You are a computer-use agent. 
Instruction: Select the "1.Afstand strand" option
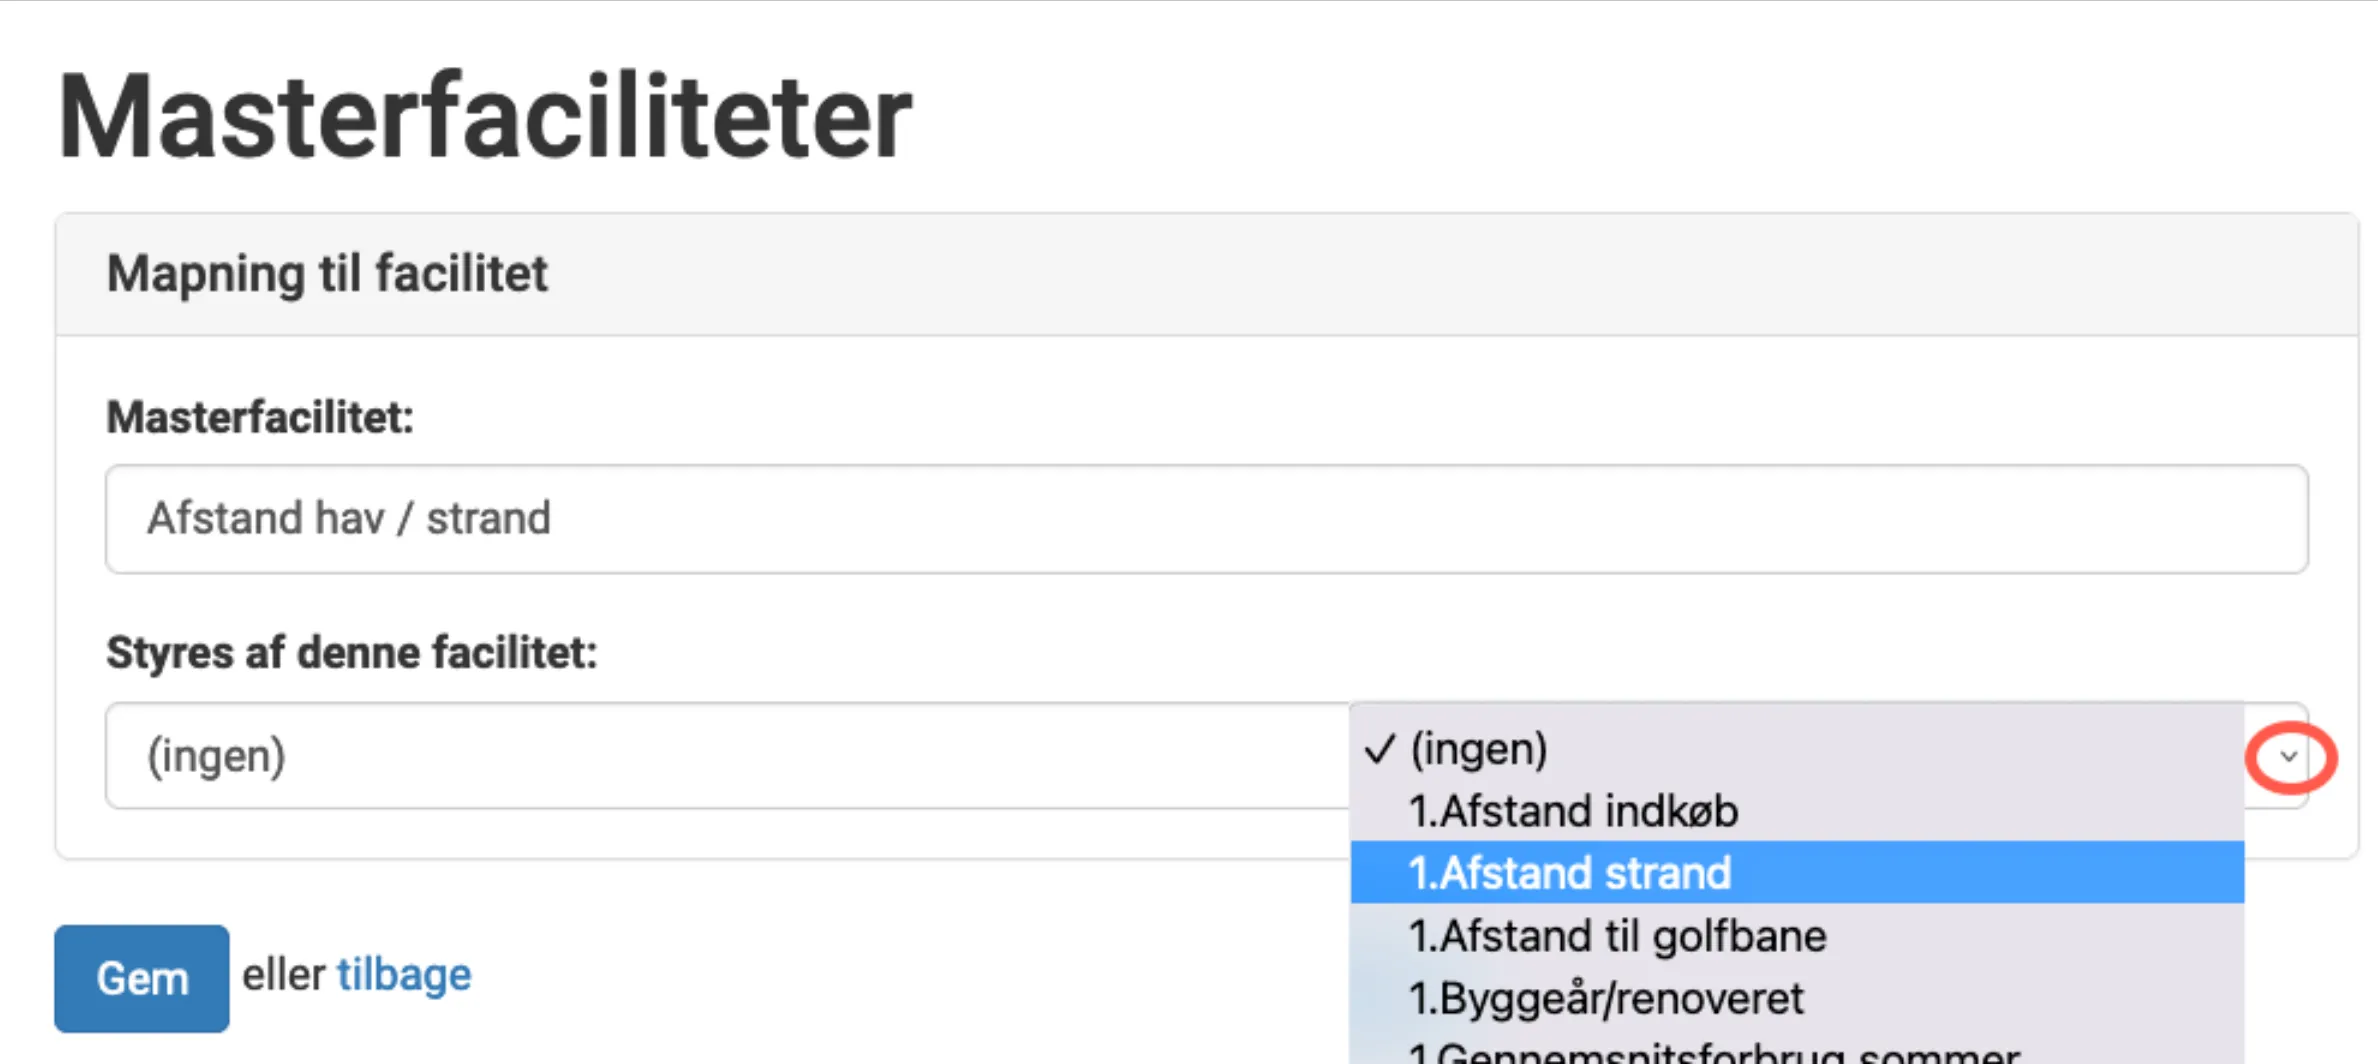click(x=1570, y=873)
